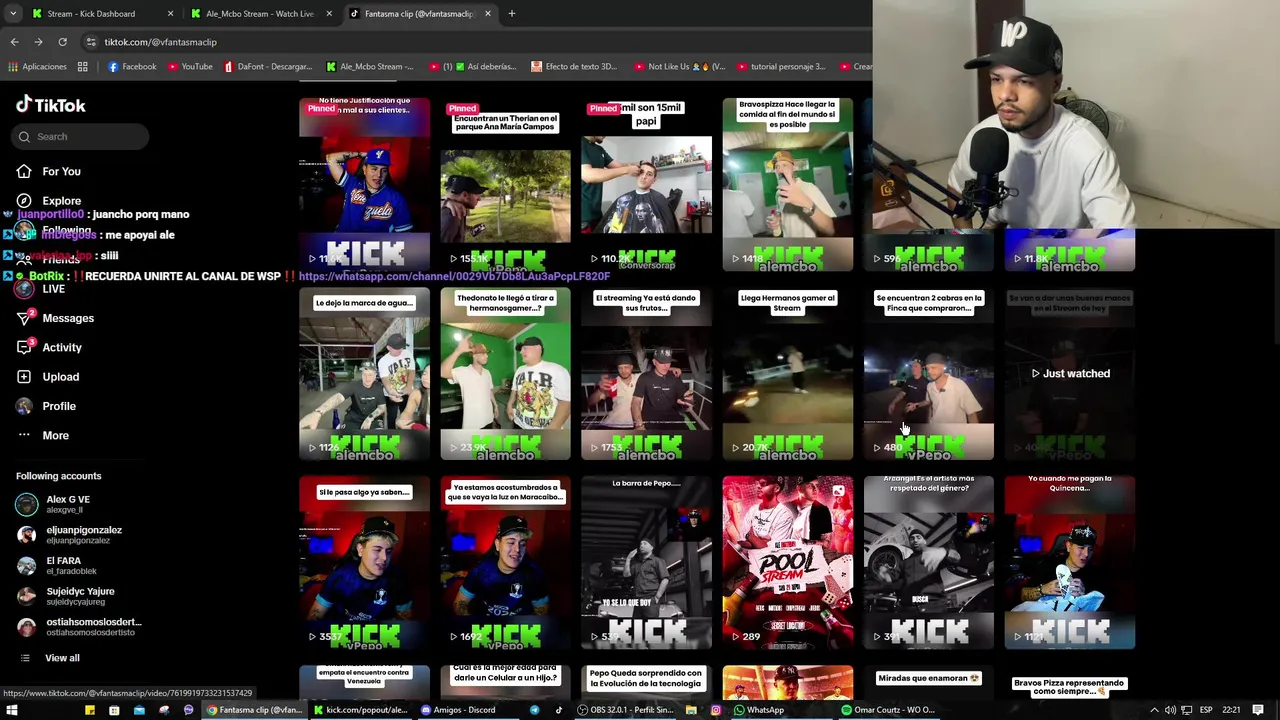The width and height of the screenshot is (1280, 720).
Task: Click the site info icon in address bar
Action: click(x=91, y=42)
